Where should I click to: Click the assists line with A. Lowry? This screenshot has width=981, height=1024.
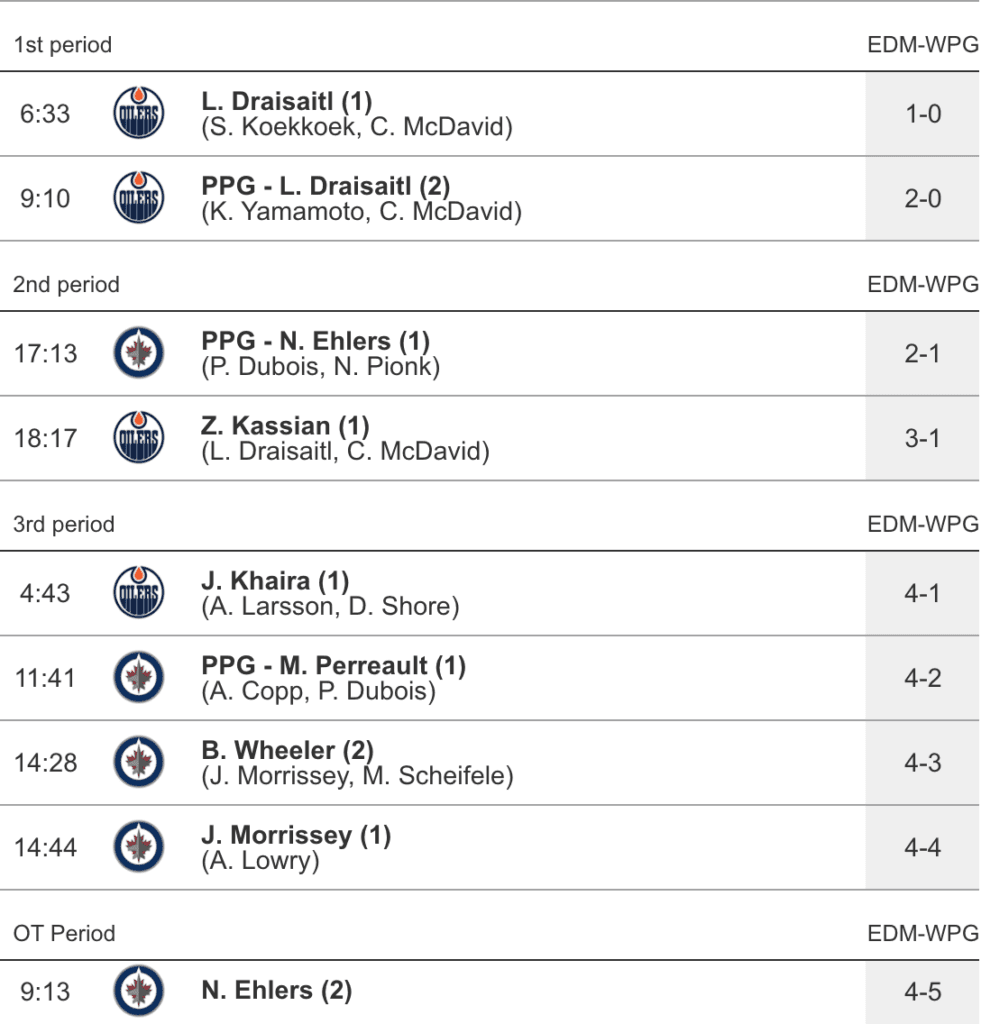260,861
